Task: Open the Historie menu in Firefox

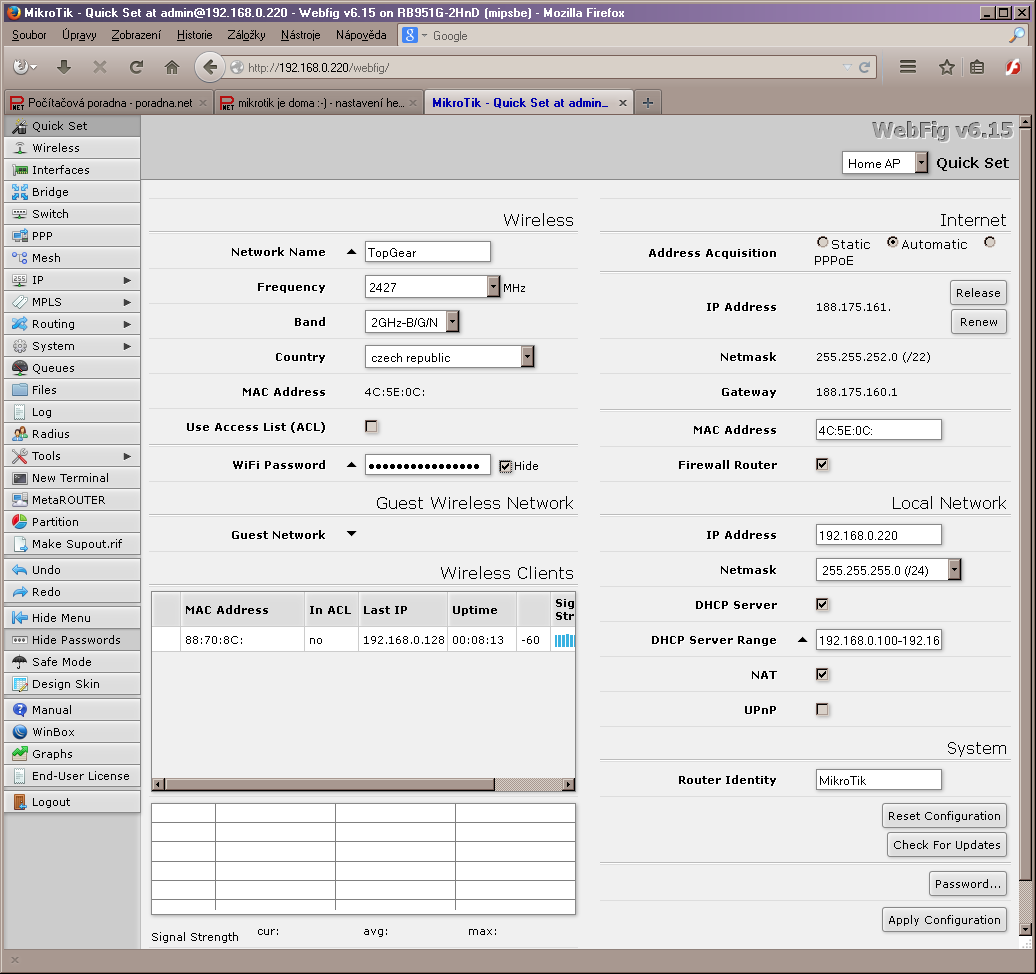Action: coord(194,35)
